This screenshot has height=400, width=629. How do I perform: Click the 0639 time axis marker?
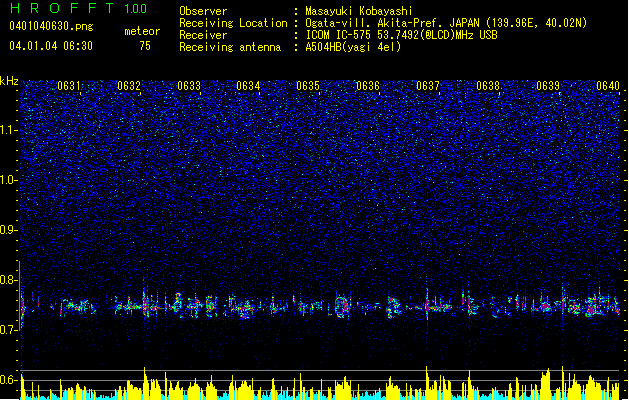click(x=548, y=86)
